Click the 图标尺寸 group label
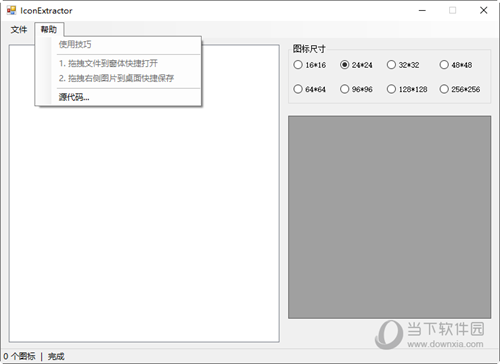Viewport: 500px width, 364px height. (309, 49)
